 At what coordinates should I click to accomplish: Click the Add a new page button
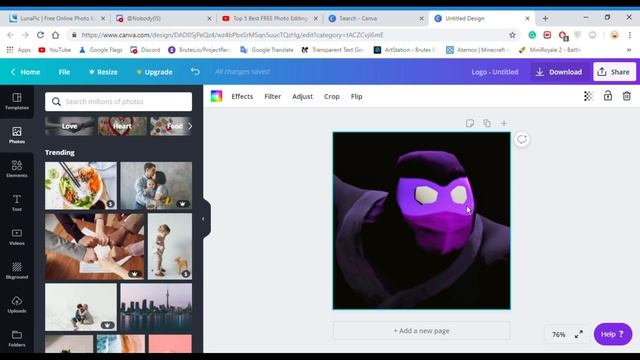coord(421,331)
